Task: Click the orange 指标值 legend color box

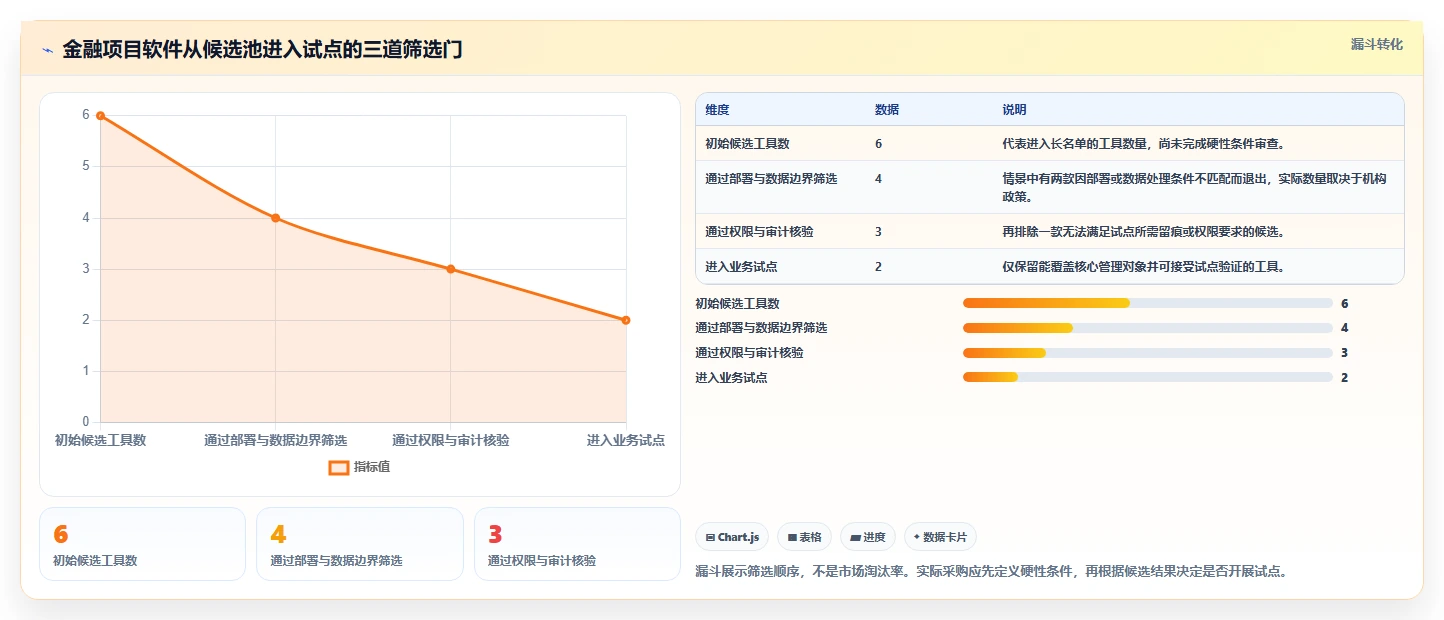Action: (x=339, y=467)
